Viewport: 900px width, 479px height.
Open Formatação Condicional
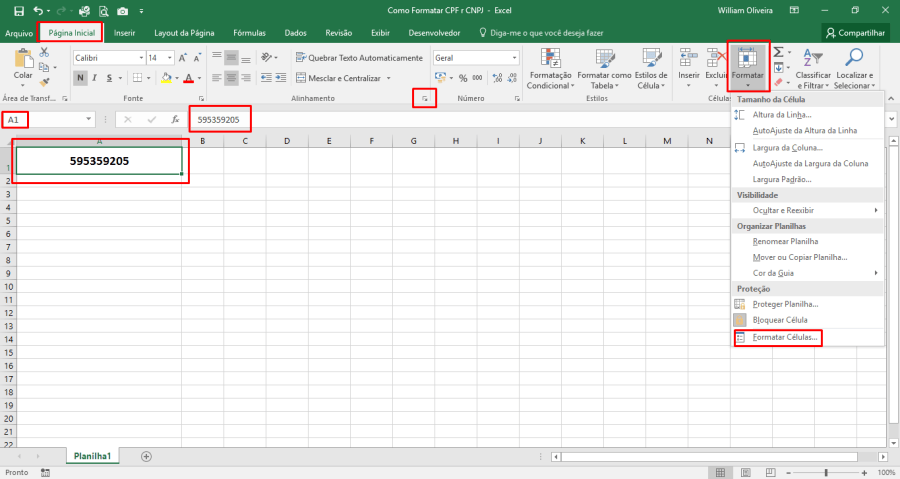coord(550,69)
